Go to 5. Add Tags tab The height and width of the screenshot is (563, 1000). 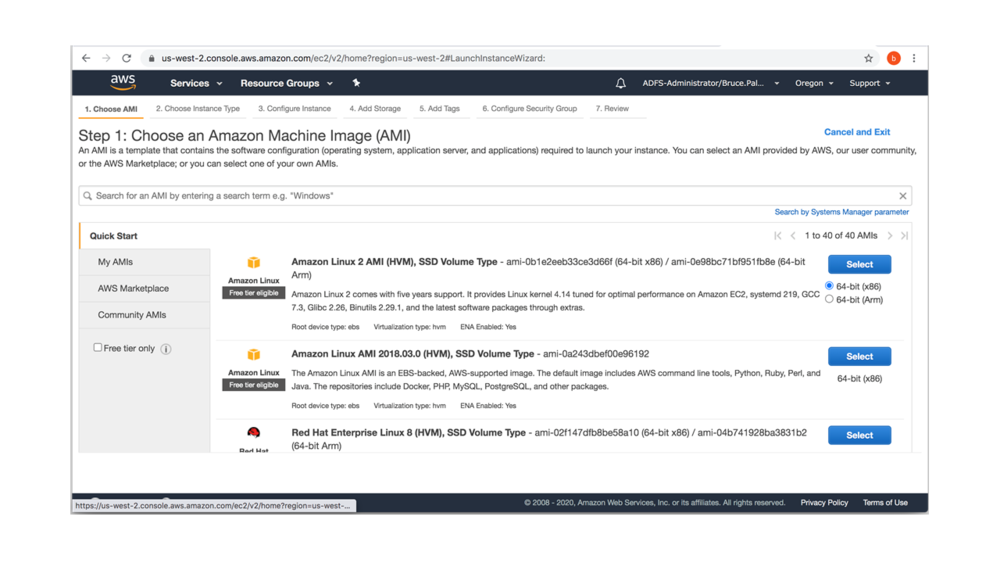click(x=439, y=108)
